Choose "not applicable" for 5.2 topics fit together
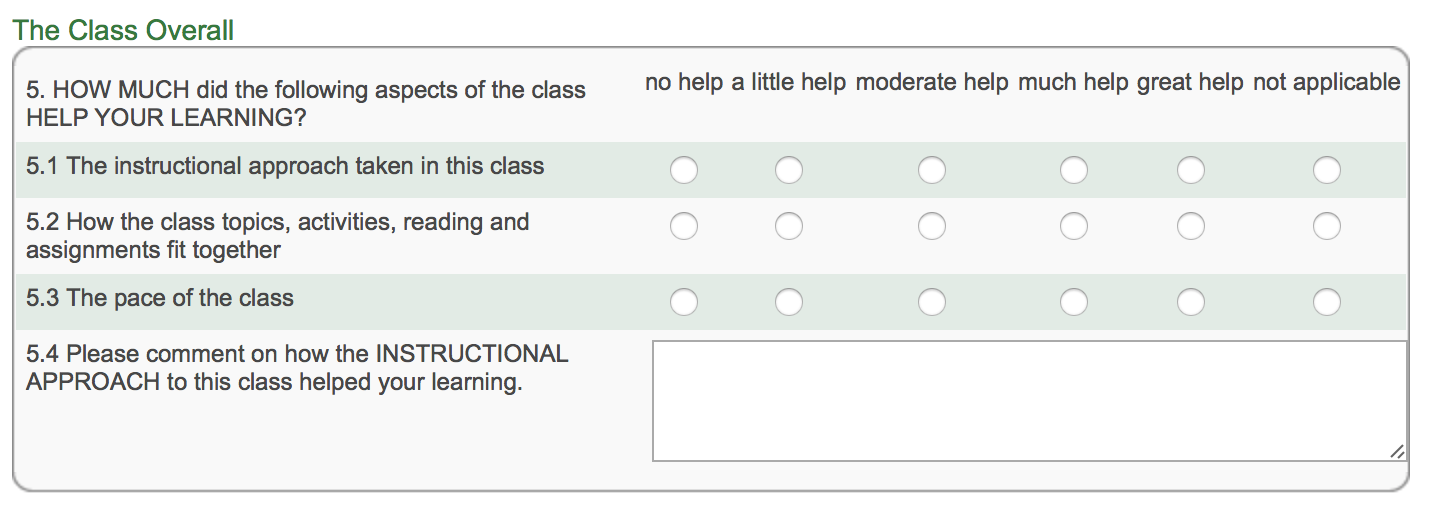1432x510 pixels. [x=1327, y=227]
